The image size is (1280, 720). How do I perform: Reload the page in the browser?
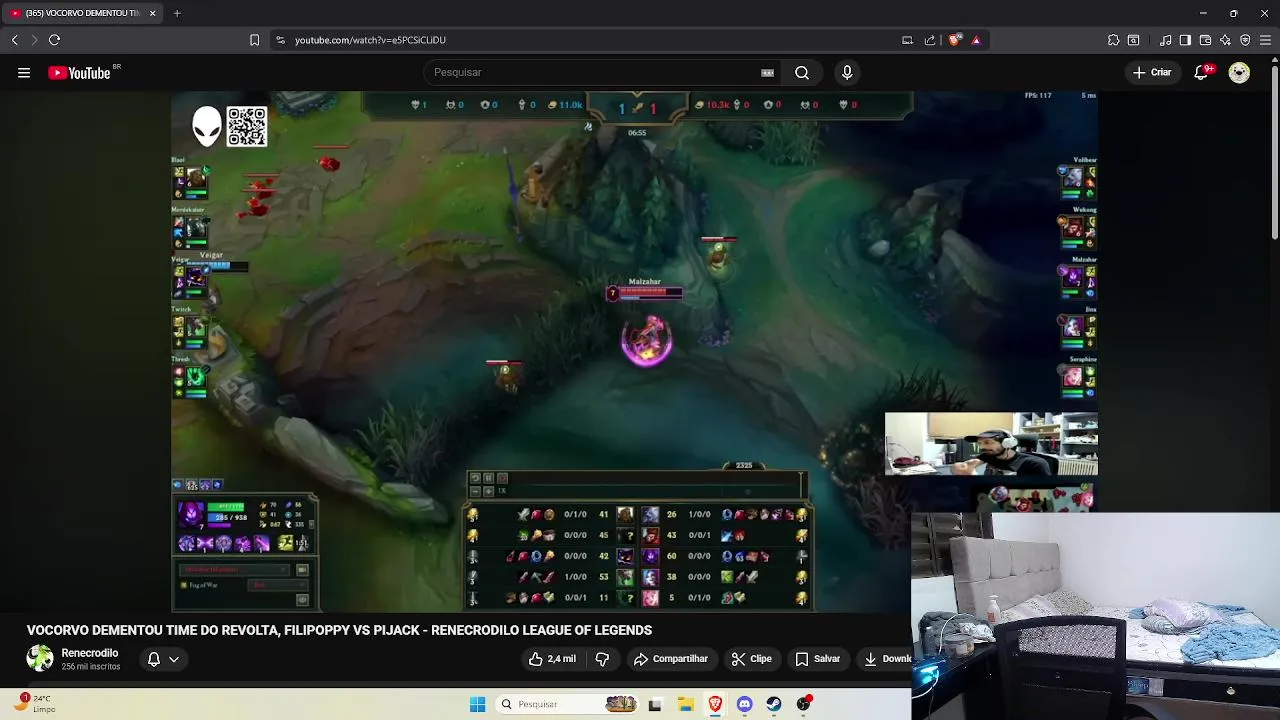click(54, 40)
